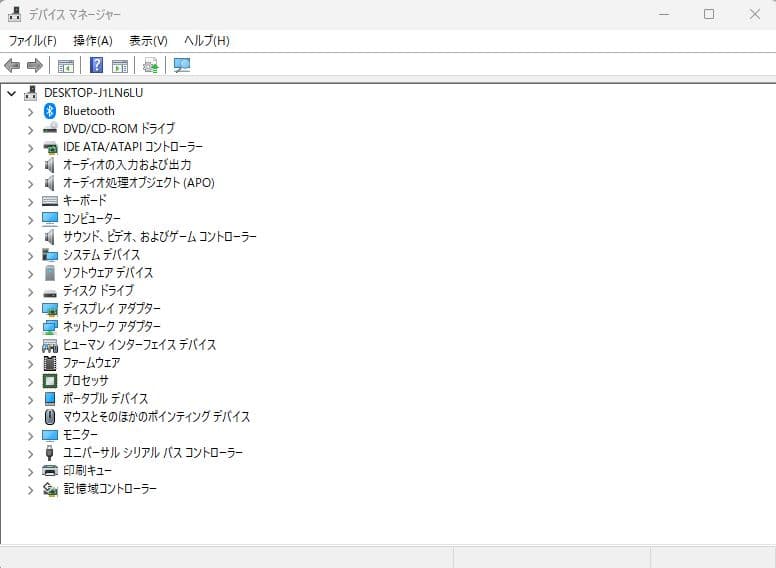Expand サウンド、ビデオ、およびゲーム コントローラー category
This screenshot has width=776, height=568.
pos(31,237)
